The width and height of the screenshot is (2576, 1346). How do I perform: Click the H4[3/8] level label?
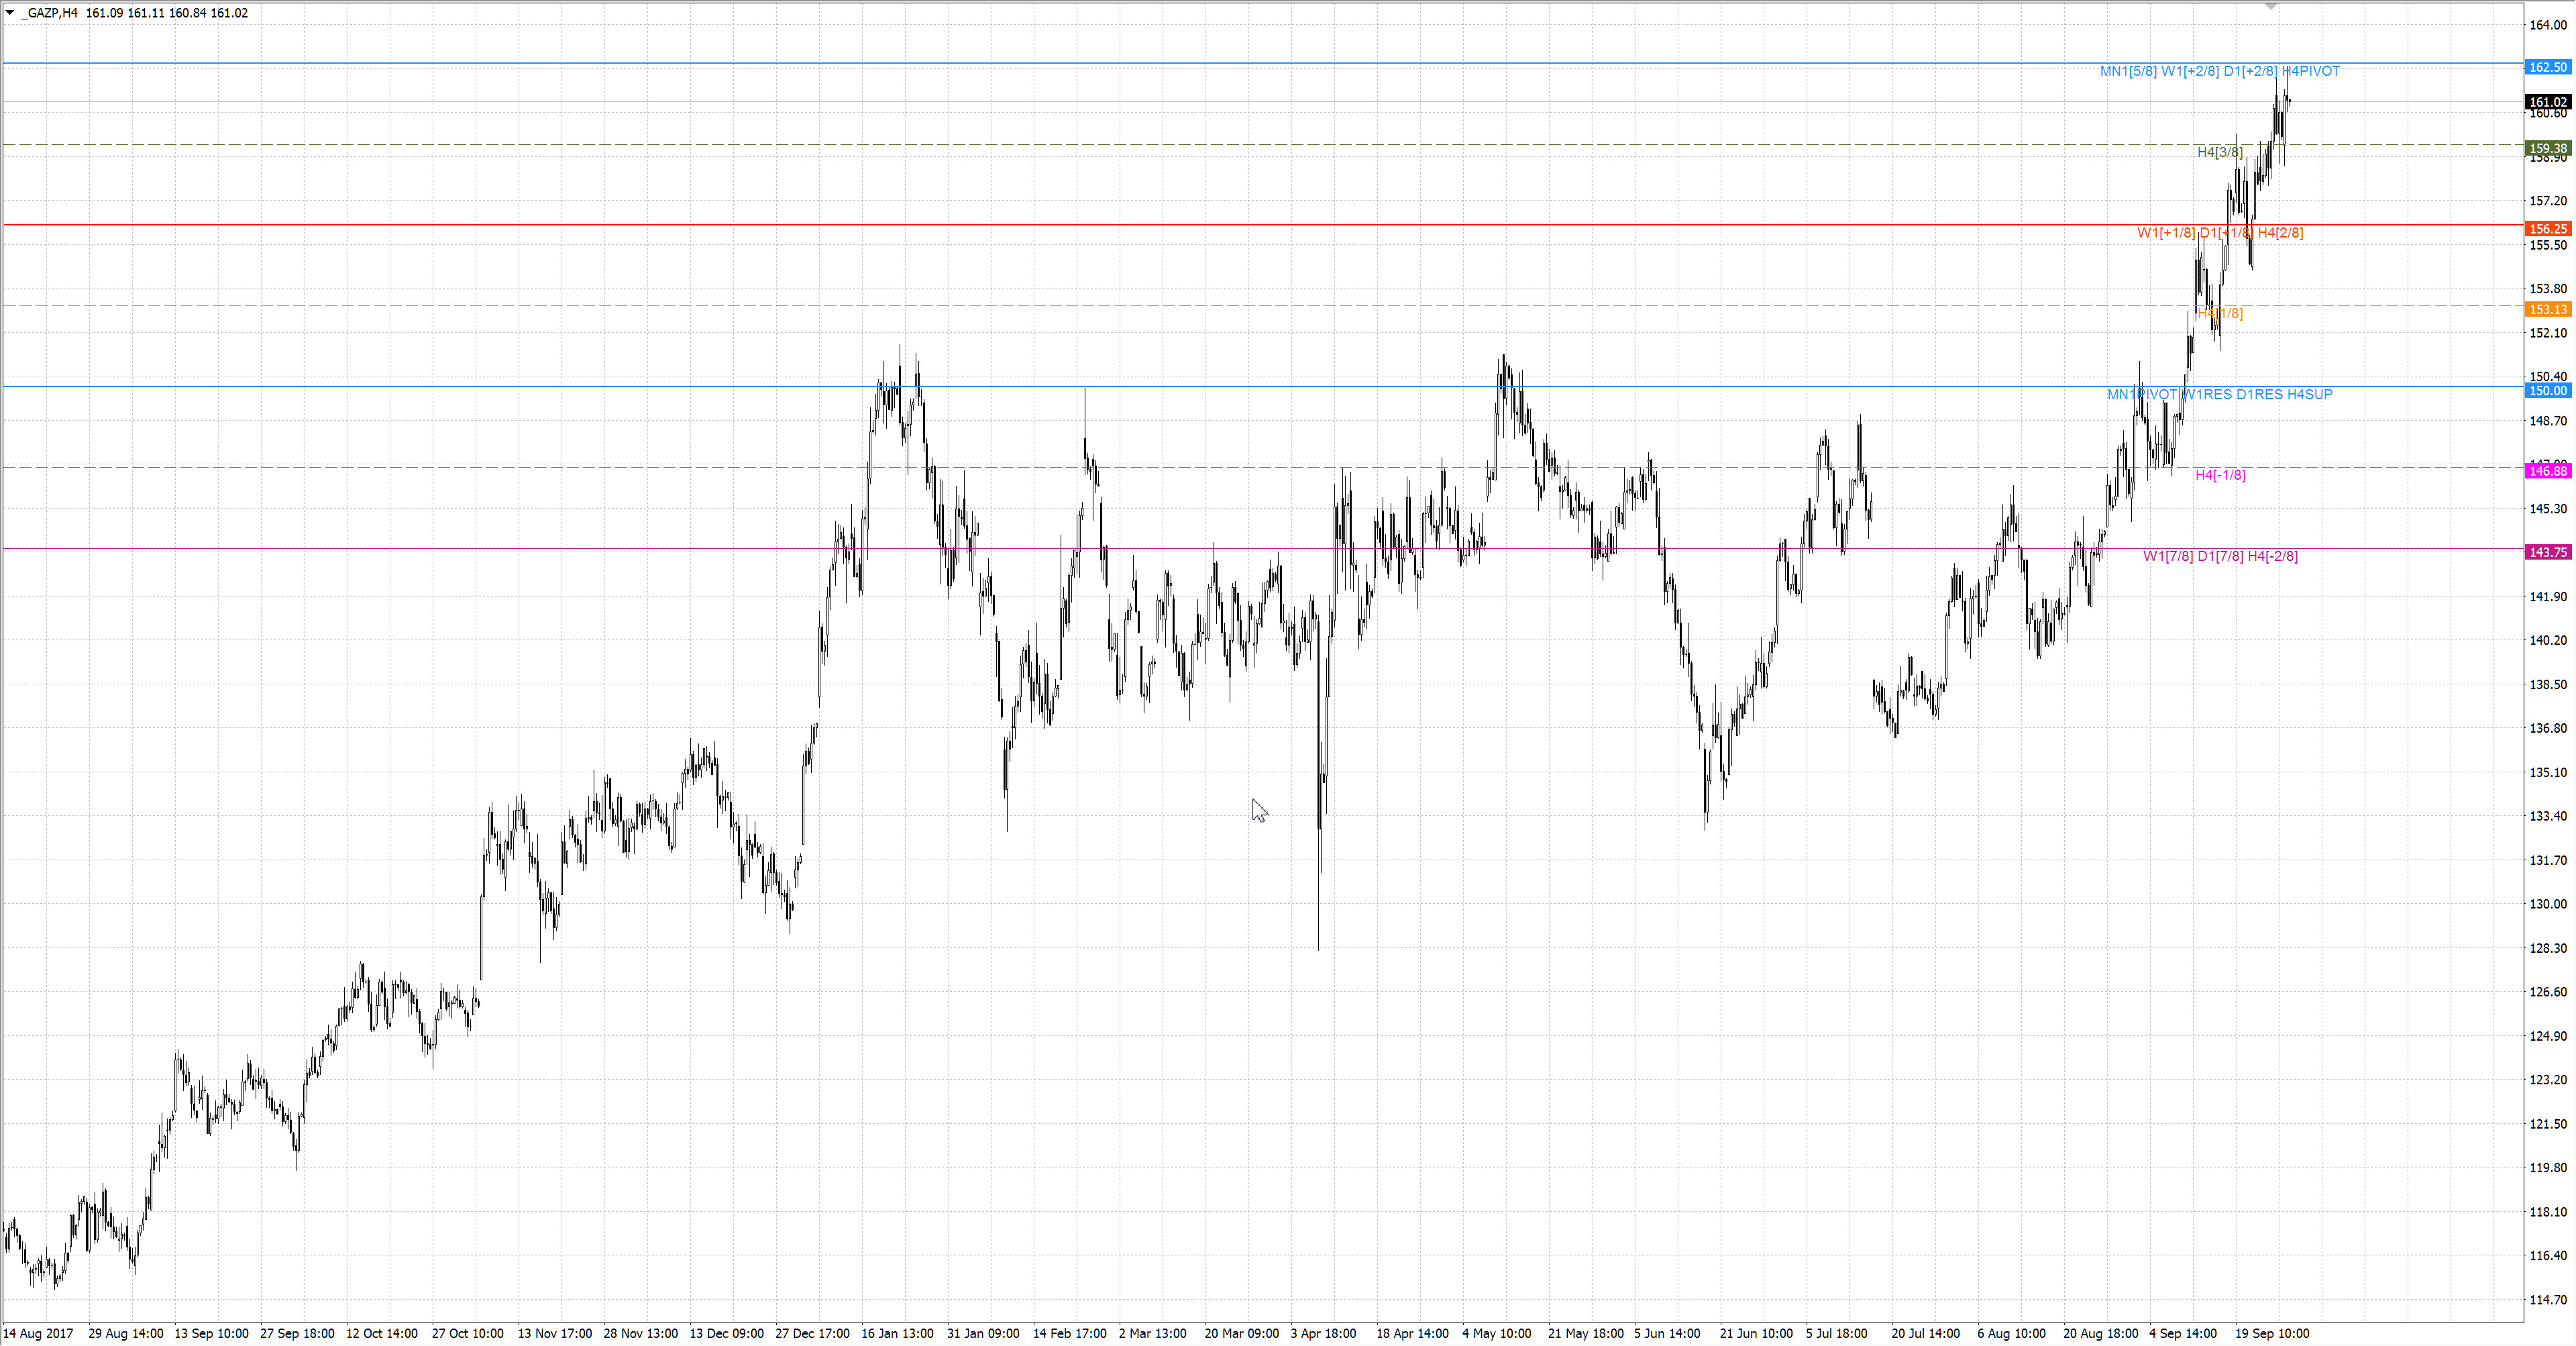point(2219,152)
